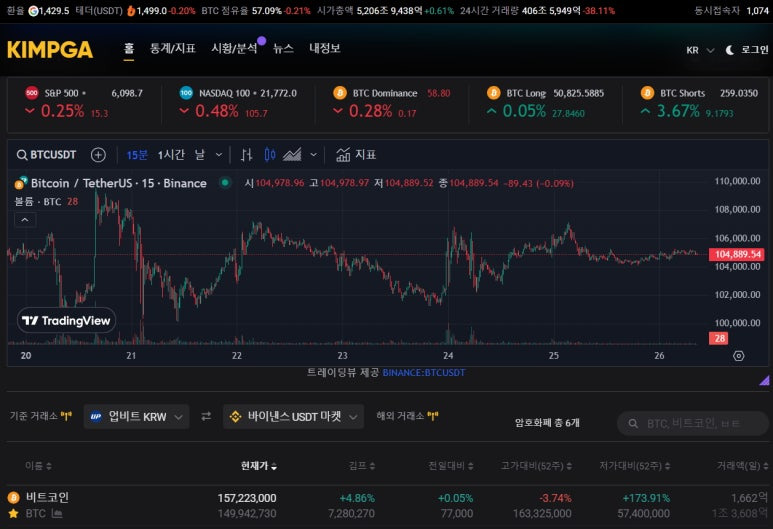Select the candlestick chart style icon

click(270, 155)
